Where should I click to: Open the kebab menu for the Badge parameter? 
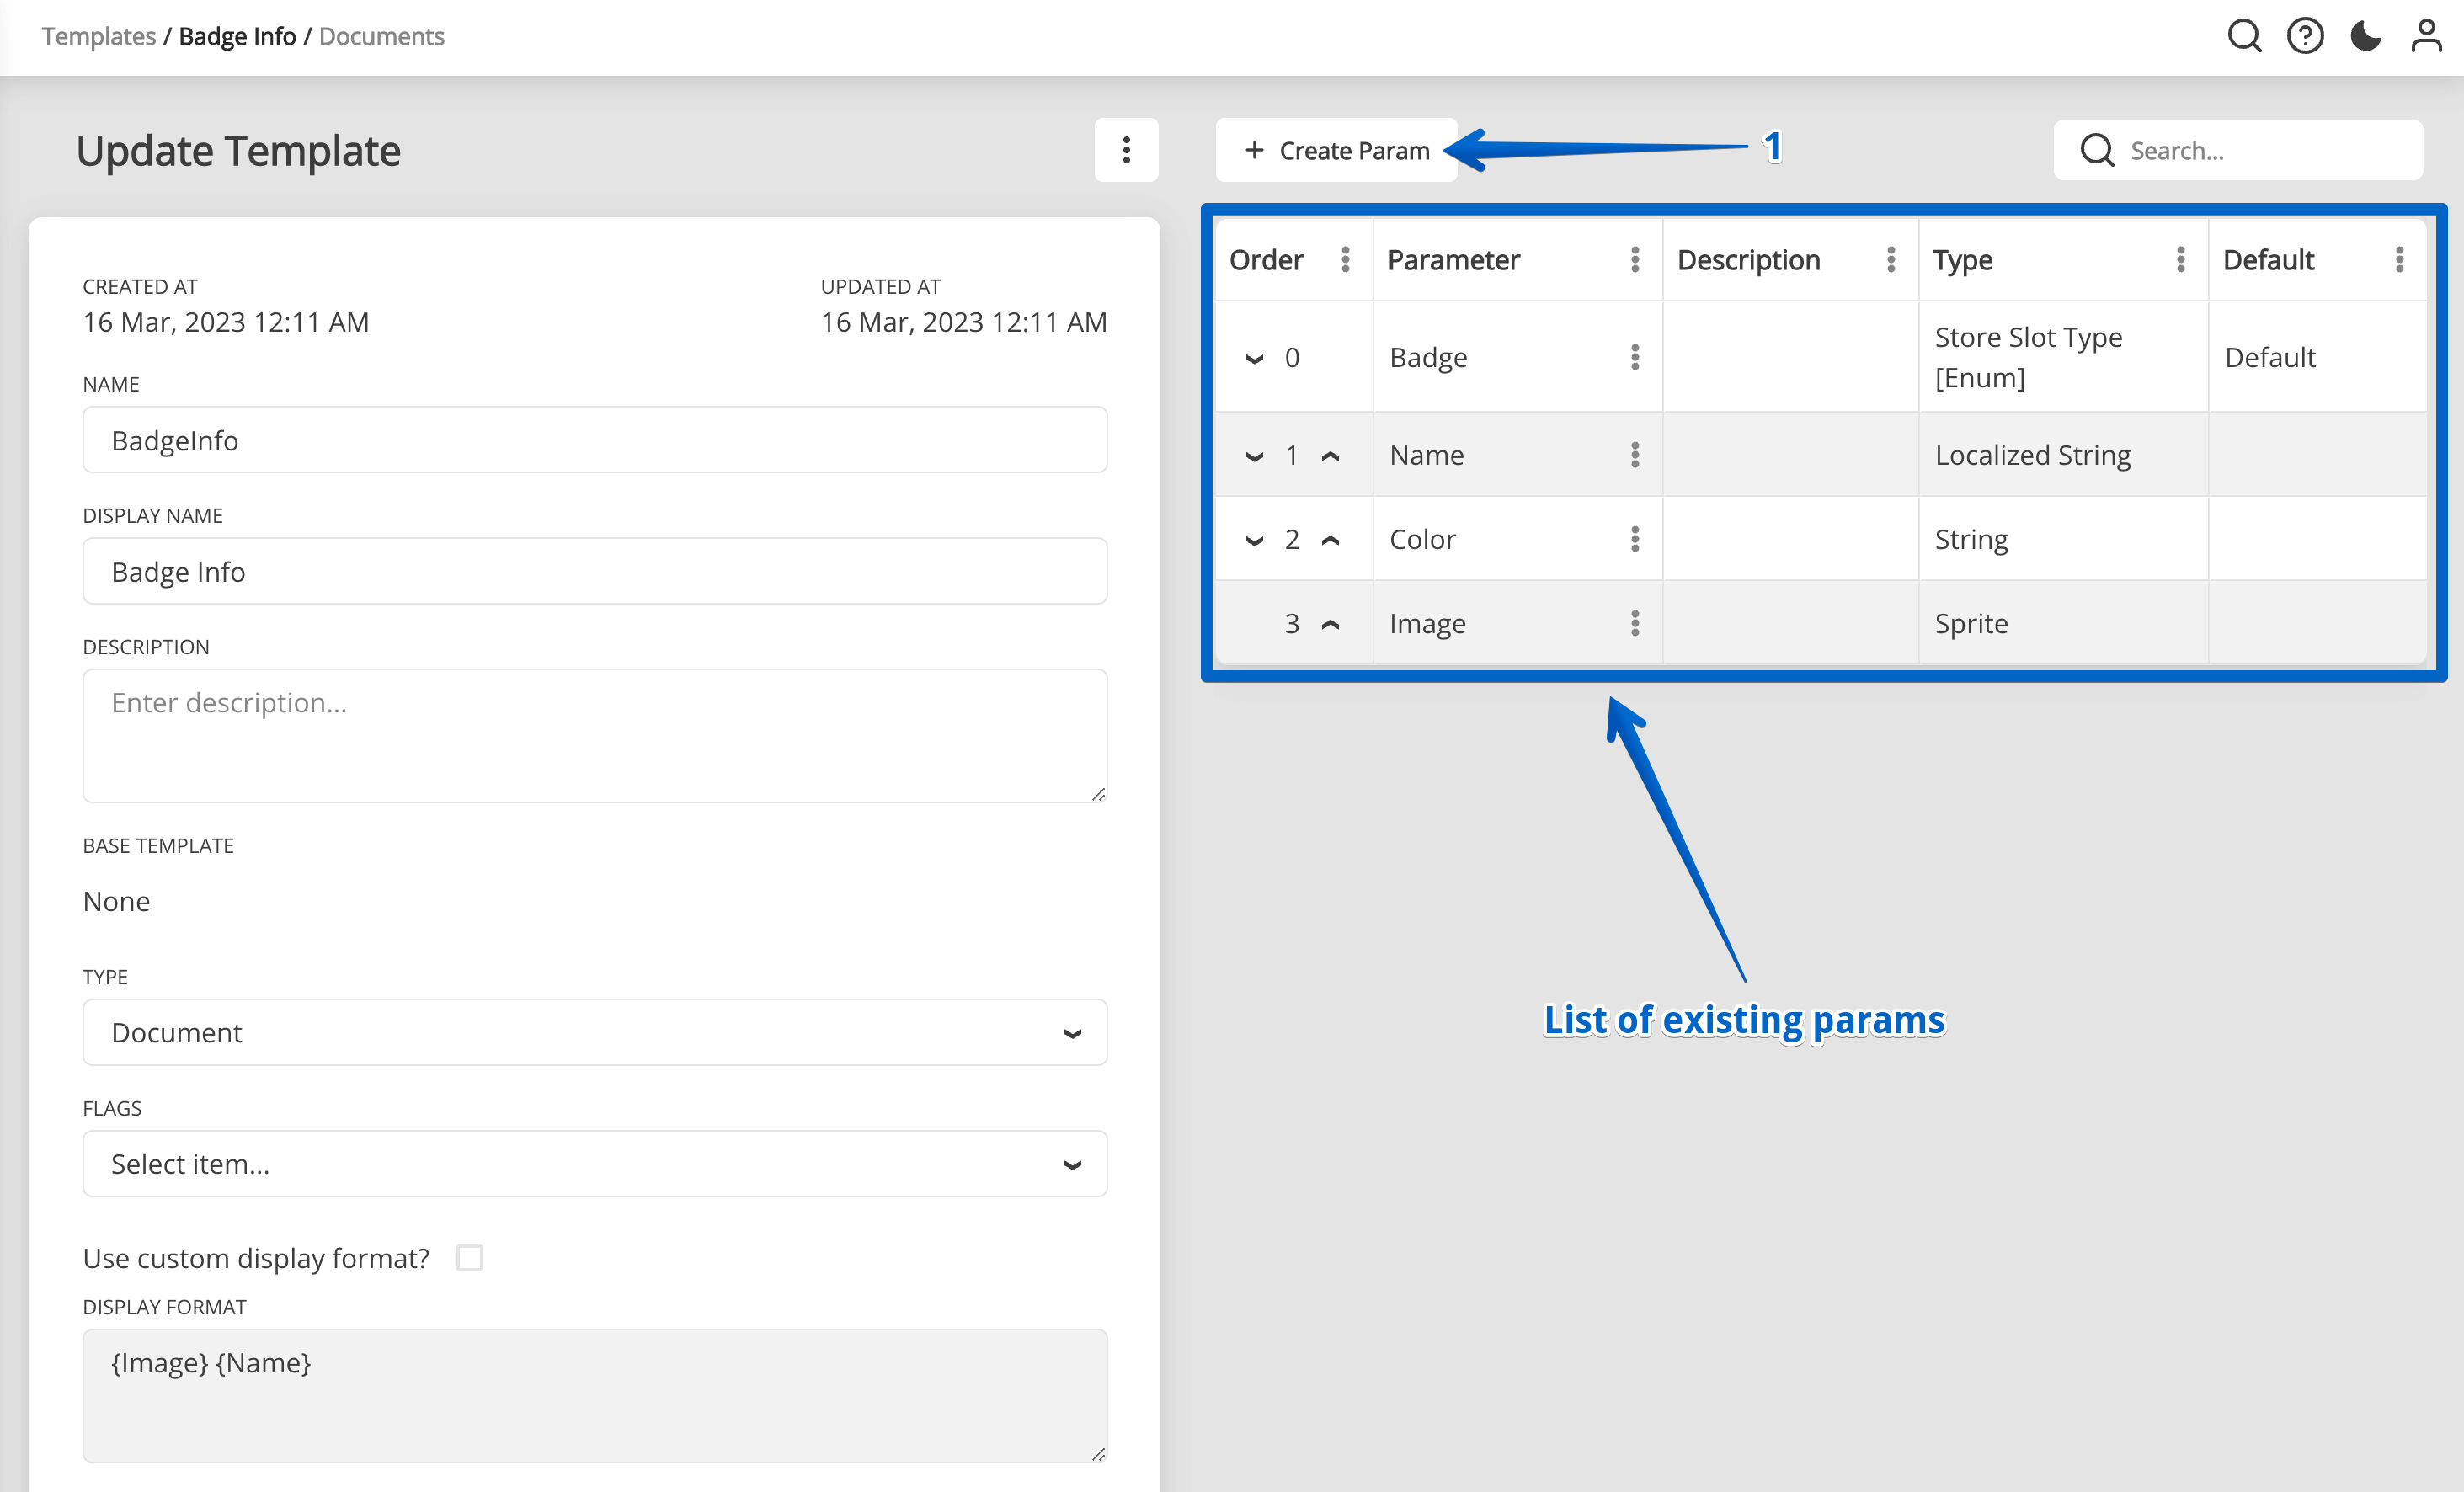point(1635,356)
